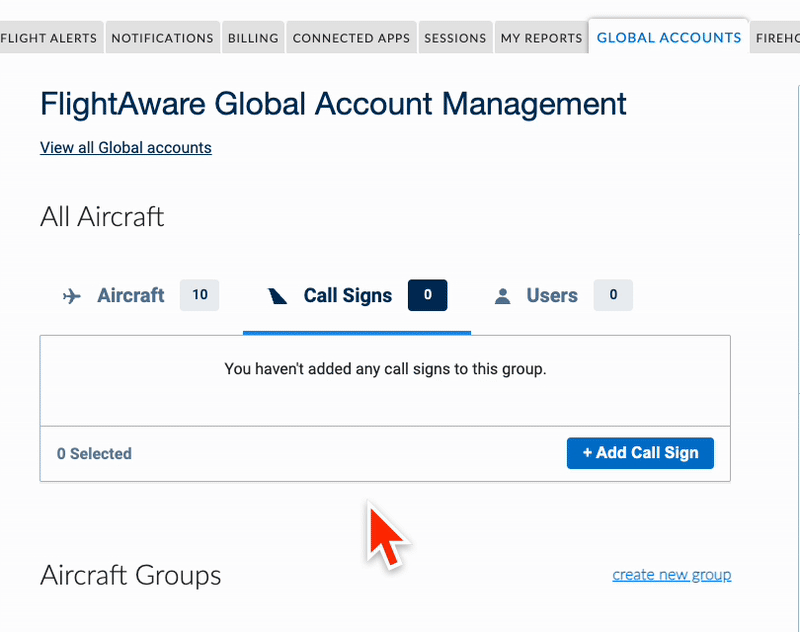Follow the View all Global accounts link

coord(126,148)
